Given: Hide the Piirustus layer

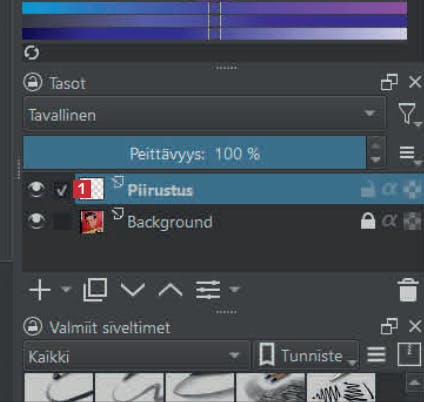Looking at the screenshot, I should [36, 190].
